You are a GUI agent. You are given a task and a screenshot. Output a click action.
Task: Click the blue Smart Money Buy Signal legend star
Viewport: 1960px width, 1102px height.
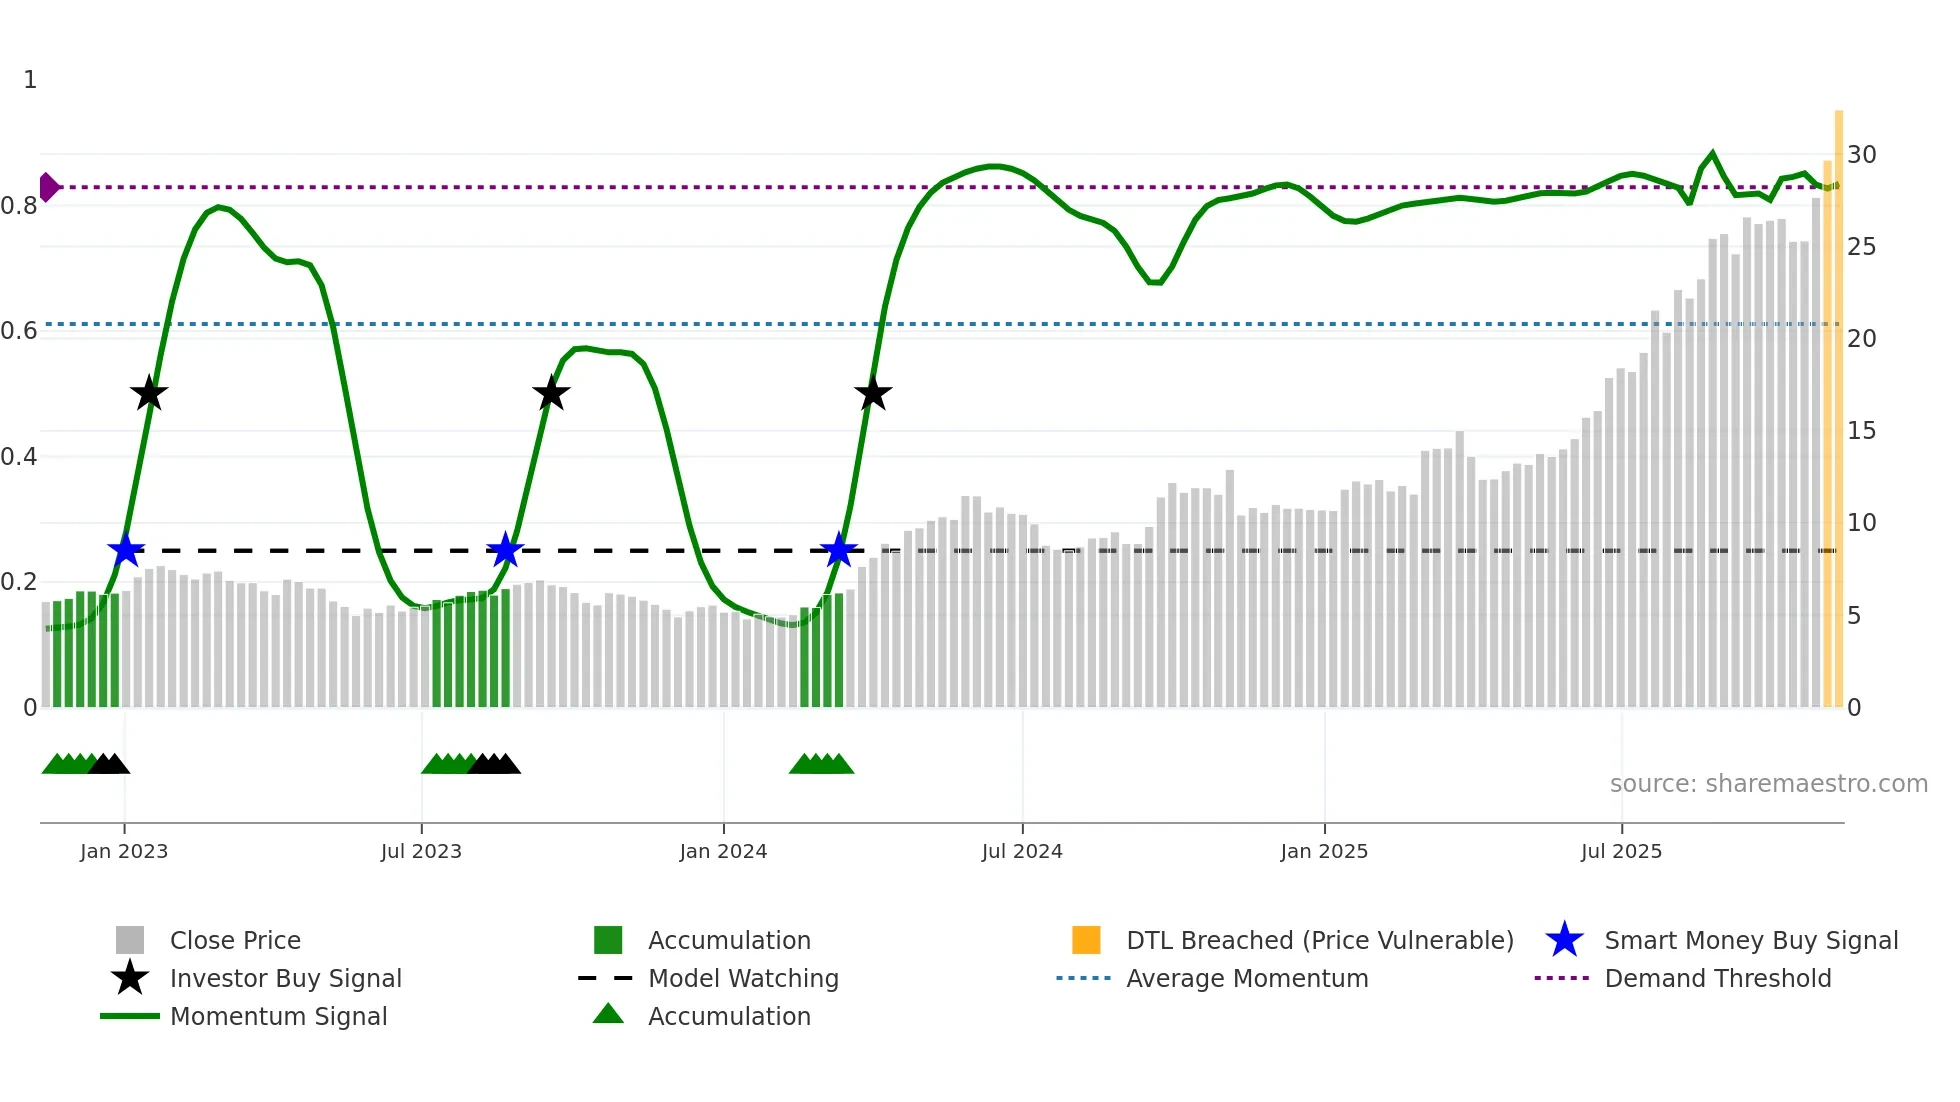[1564, 940]
